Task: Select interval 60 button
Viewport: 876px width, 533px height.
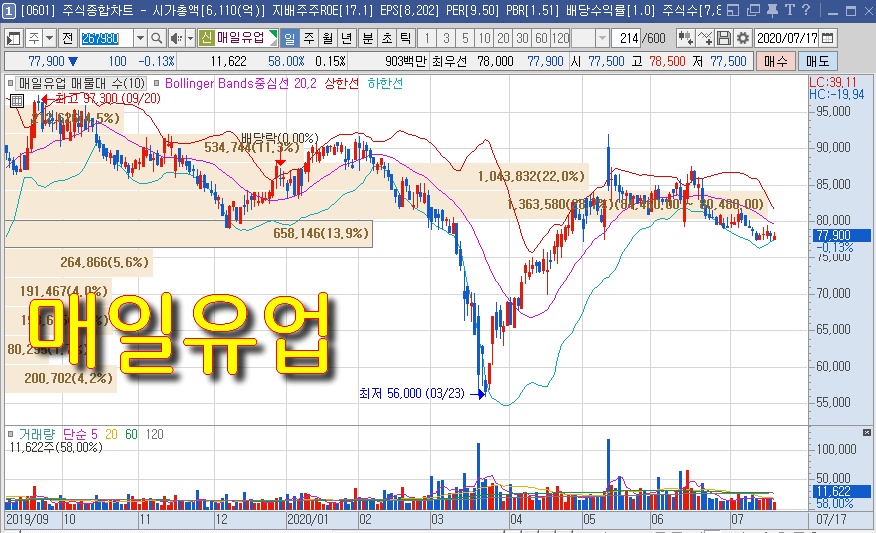Action: (541, 39)
